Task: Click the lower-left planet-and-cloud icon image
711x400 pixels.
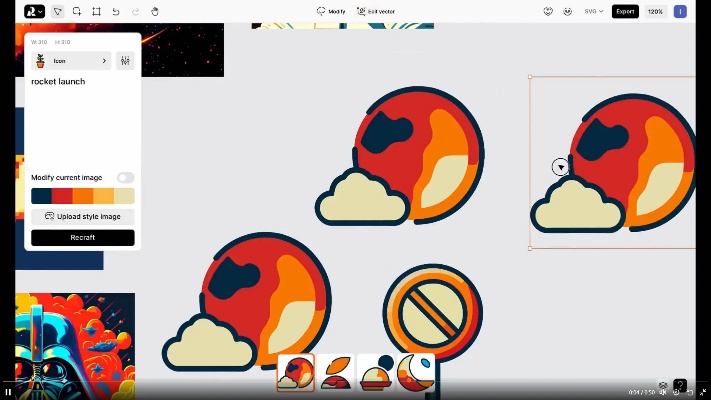Action: pyautogui.click(x=247, y=301)
